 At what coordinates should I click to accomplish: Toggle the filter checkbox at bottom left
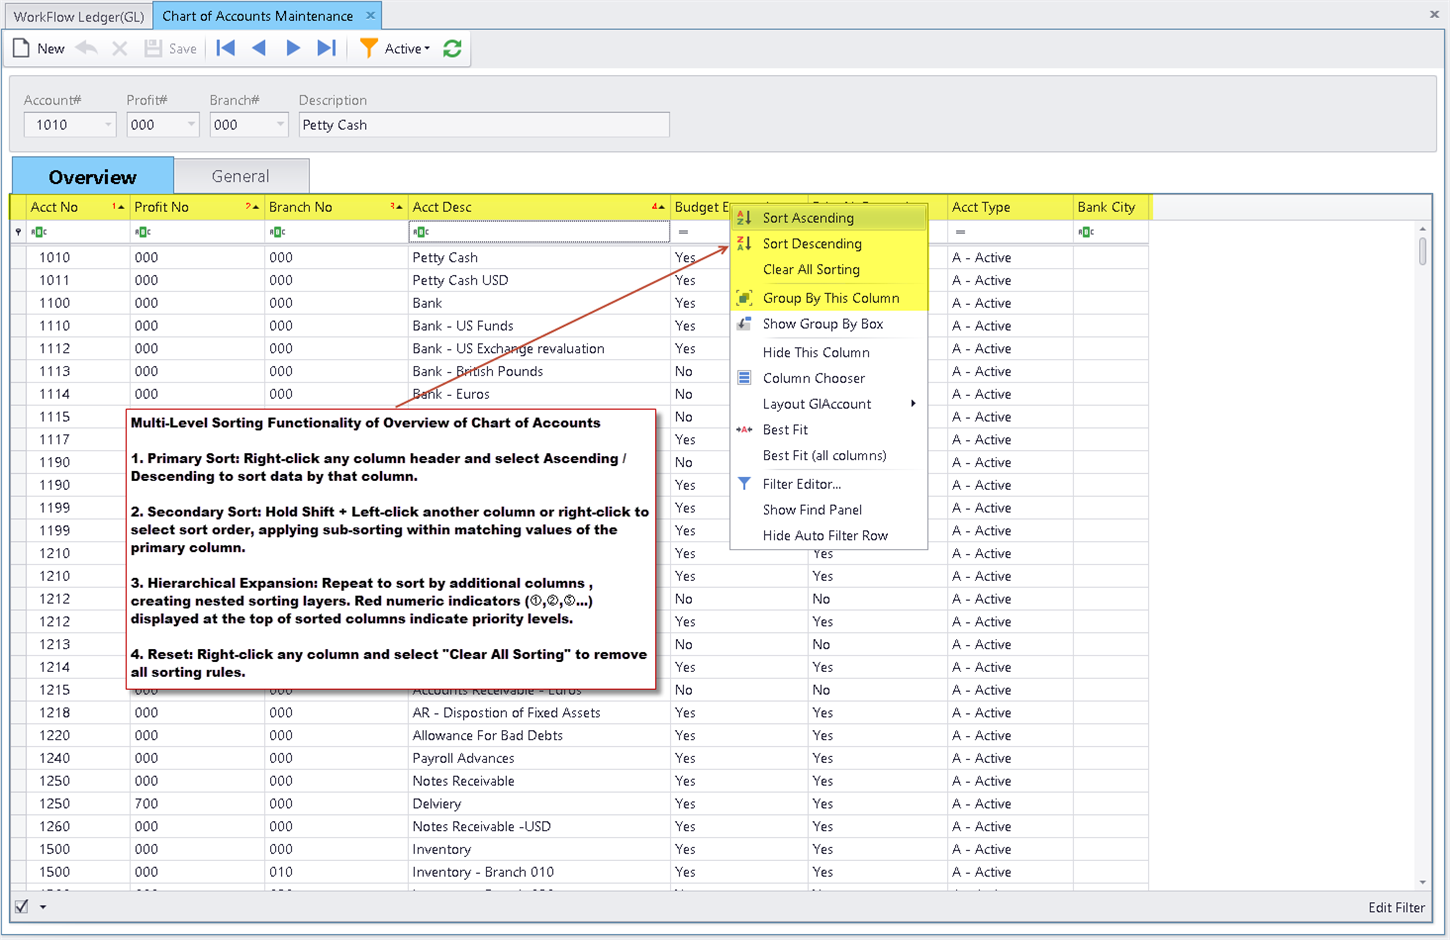[21, 907]
